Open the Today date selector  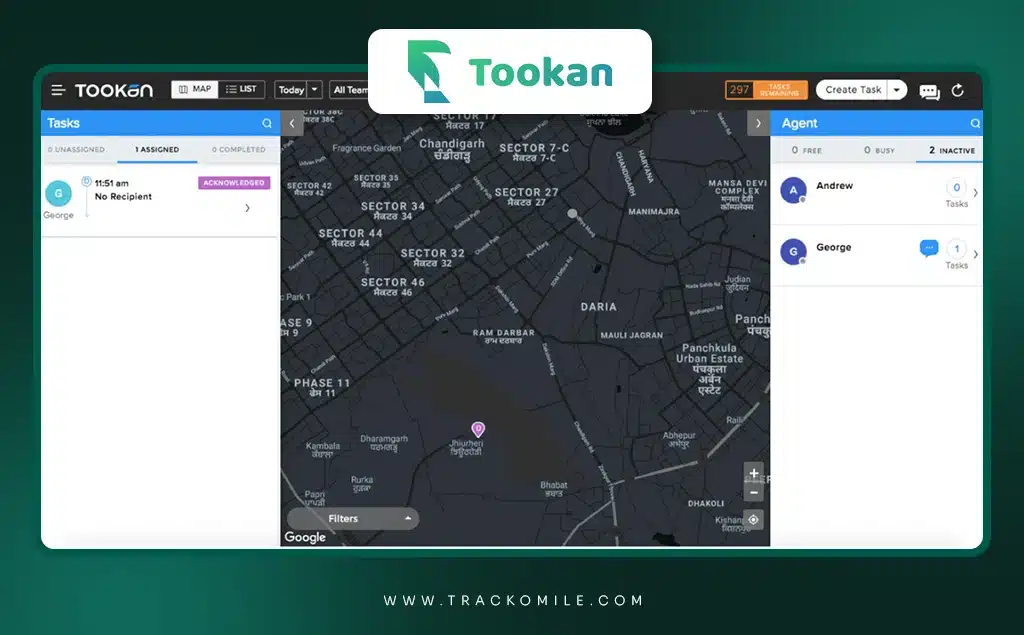pyautogui.click(x=291, y=90)
